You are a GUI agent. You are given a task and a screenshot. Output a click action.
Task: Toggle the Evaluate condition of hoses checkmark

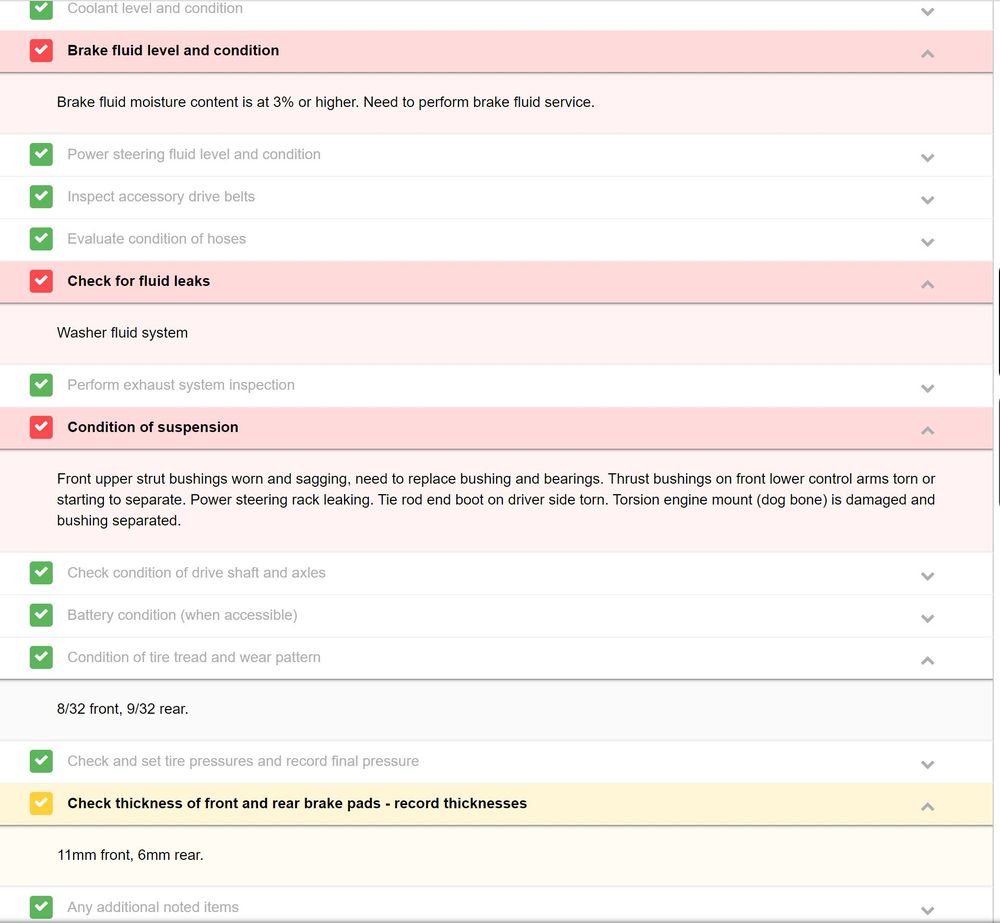click(41, 239)
